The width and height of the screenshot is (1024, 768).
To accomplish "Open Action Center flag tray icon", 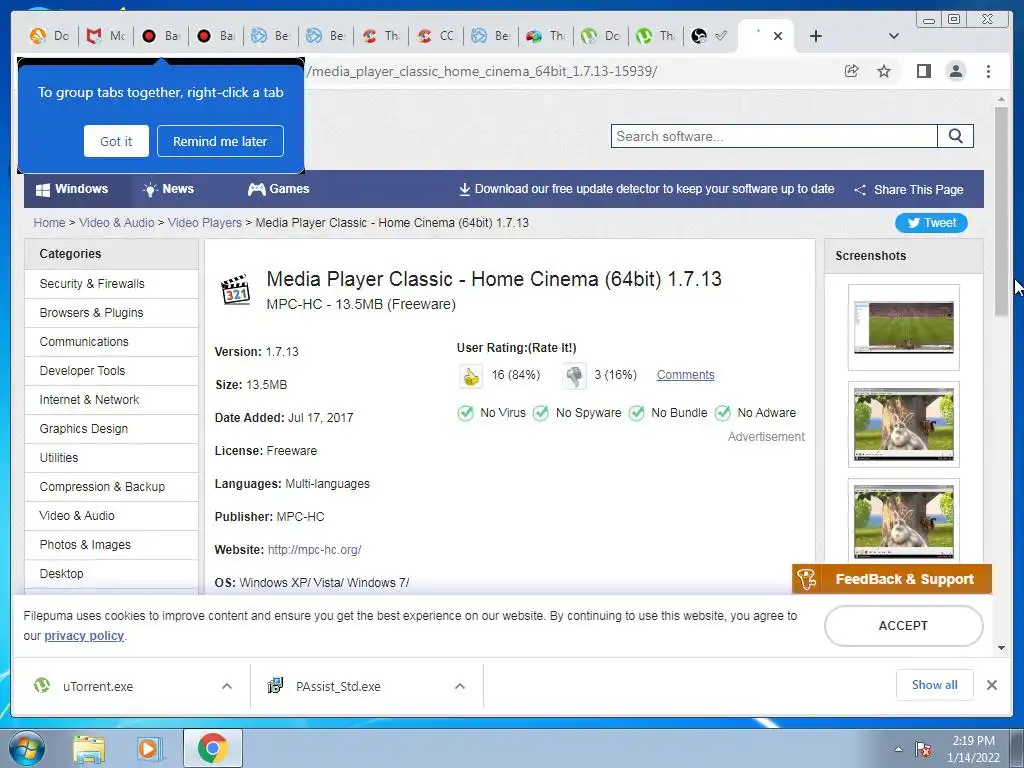I will pos(923,749).
